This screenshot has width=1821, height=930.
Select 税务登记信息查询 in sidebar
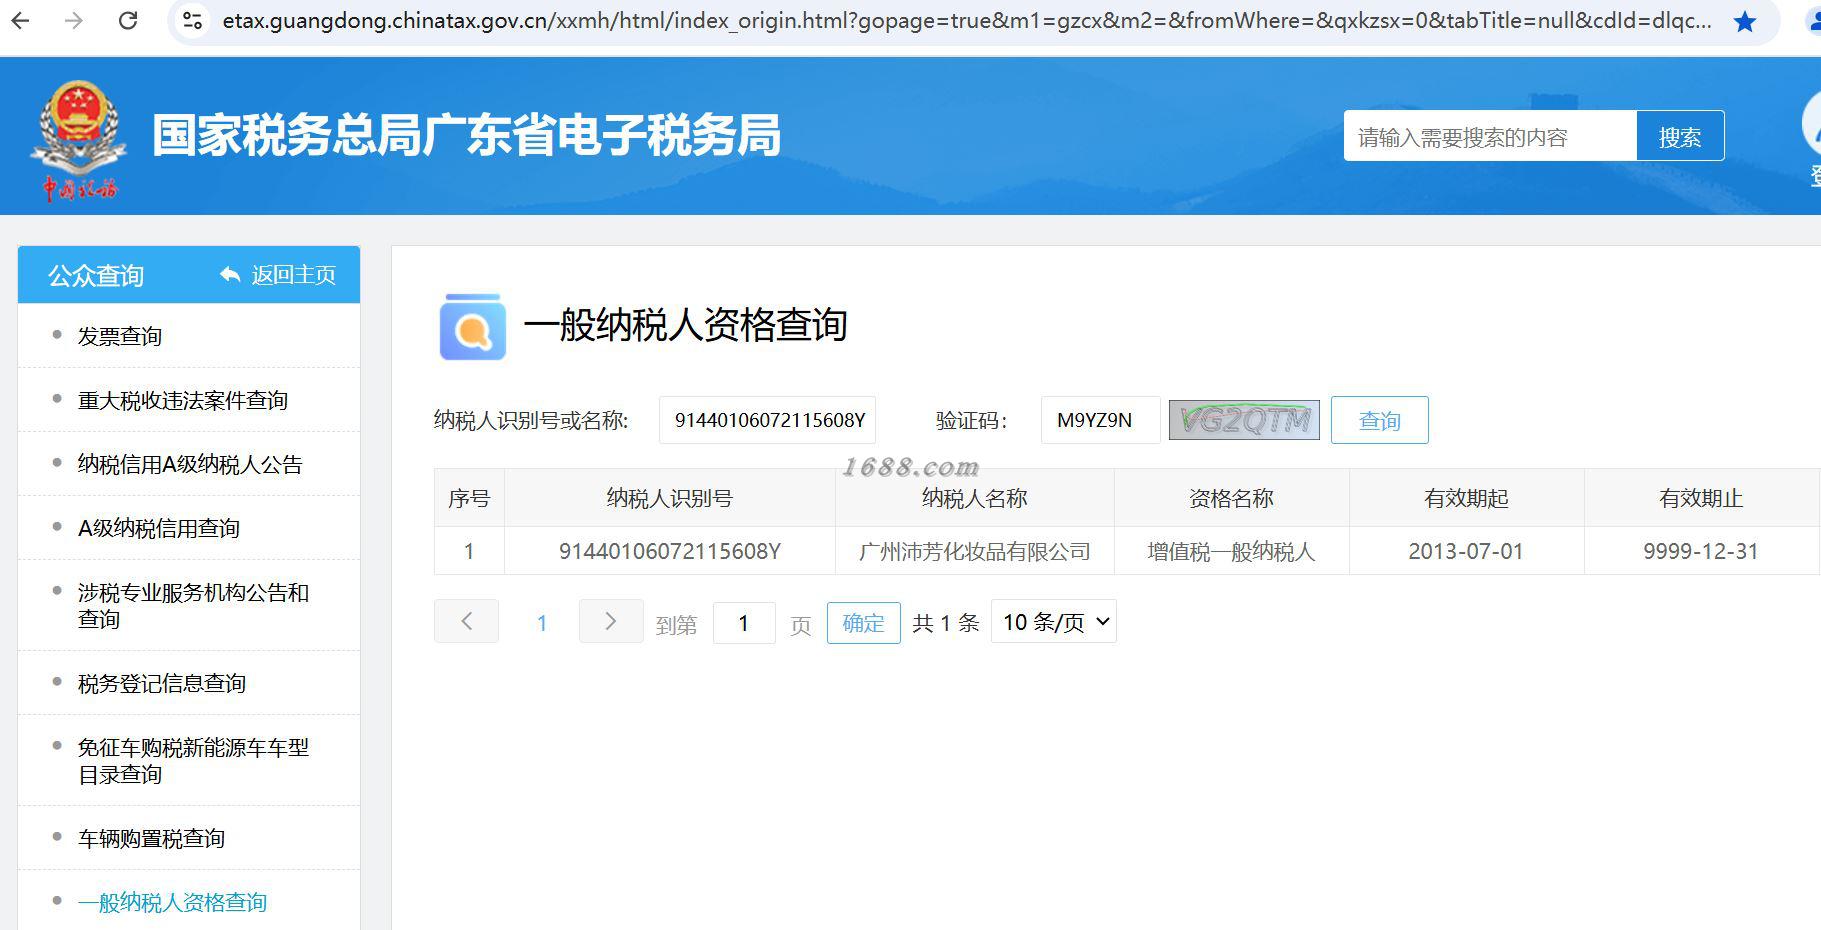click(x=162, y=683)
